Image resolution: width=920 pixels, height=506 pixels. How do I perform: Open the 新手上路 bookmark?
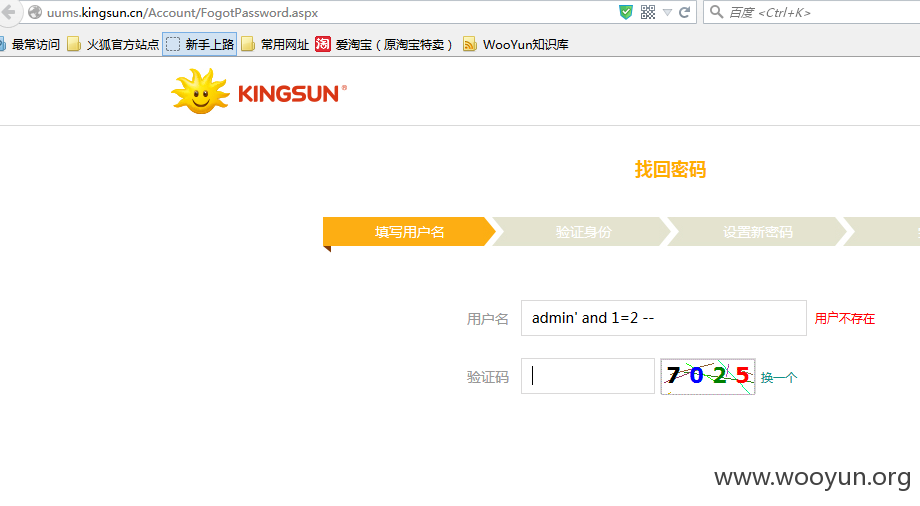199,45
